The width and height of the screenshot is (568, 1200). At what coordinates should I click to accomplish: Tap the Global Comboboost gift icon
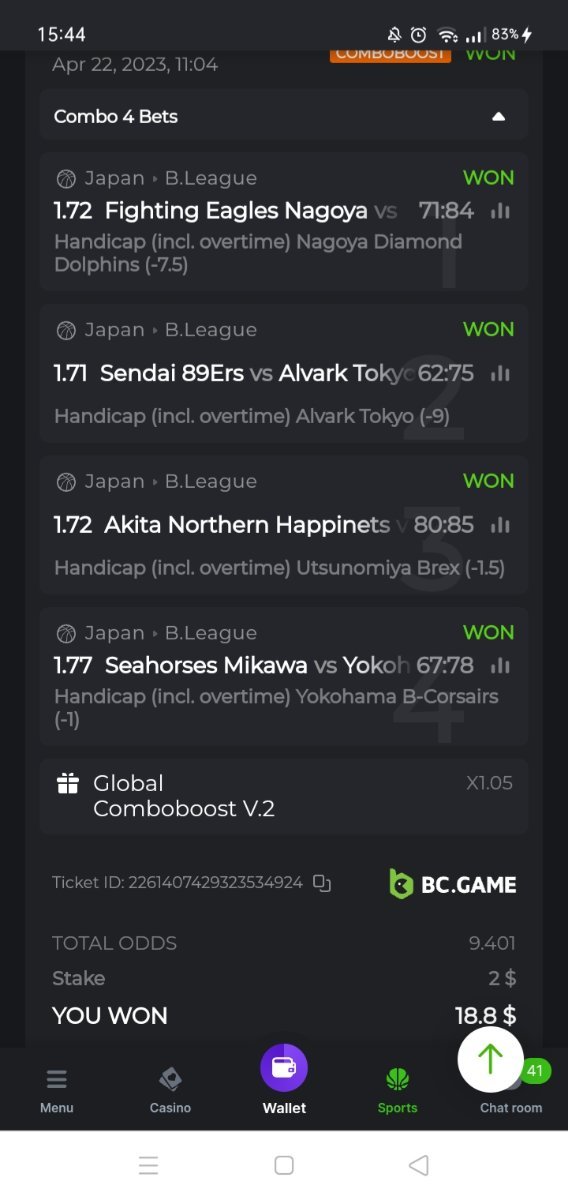pos(67,783)
